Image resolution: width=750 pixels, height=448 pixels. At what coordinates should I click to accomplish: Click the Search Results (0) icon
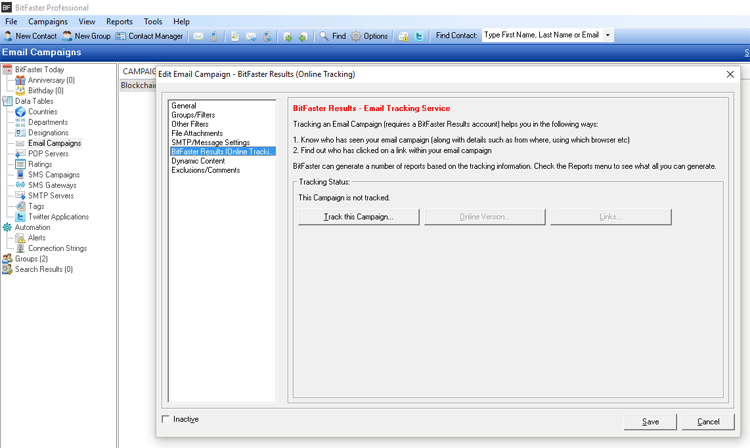click(x=7, y=269)
